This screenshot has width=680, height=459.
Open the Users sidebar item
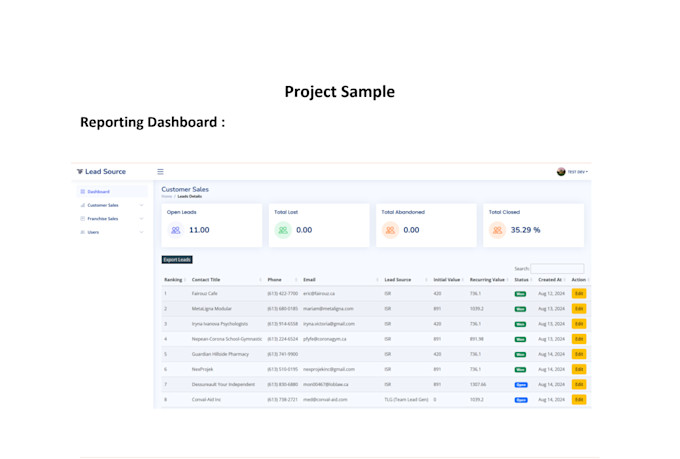[112, 232]
